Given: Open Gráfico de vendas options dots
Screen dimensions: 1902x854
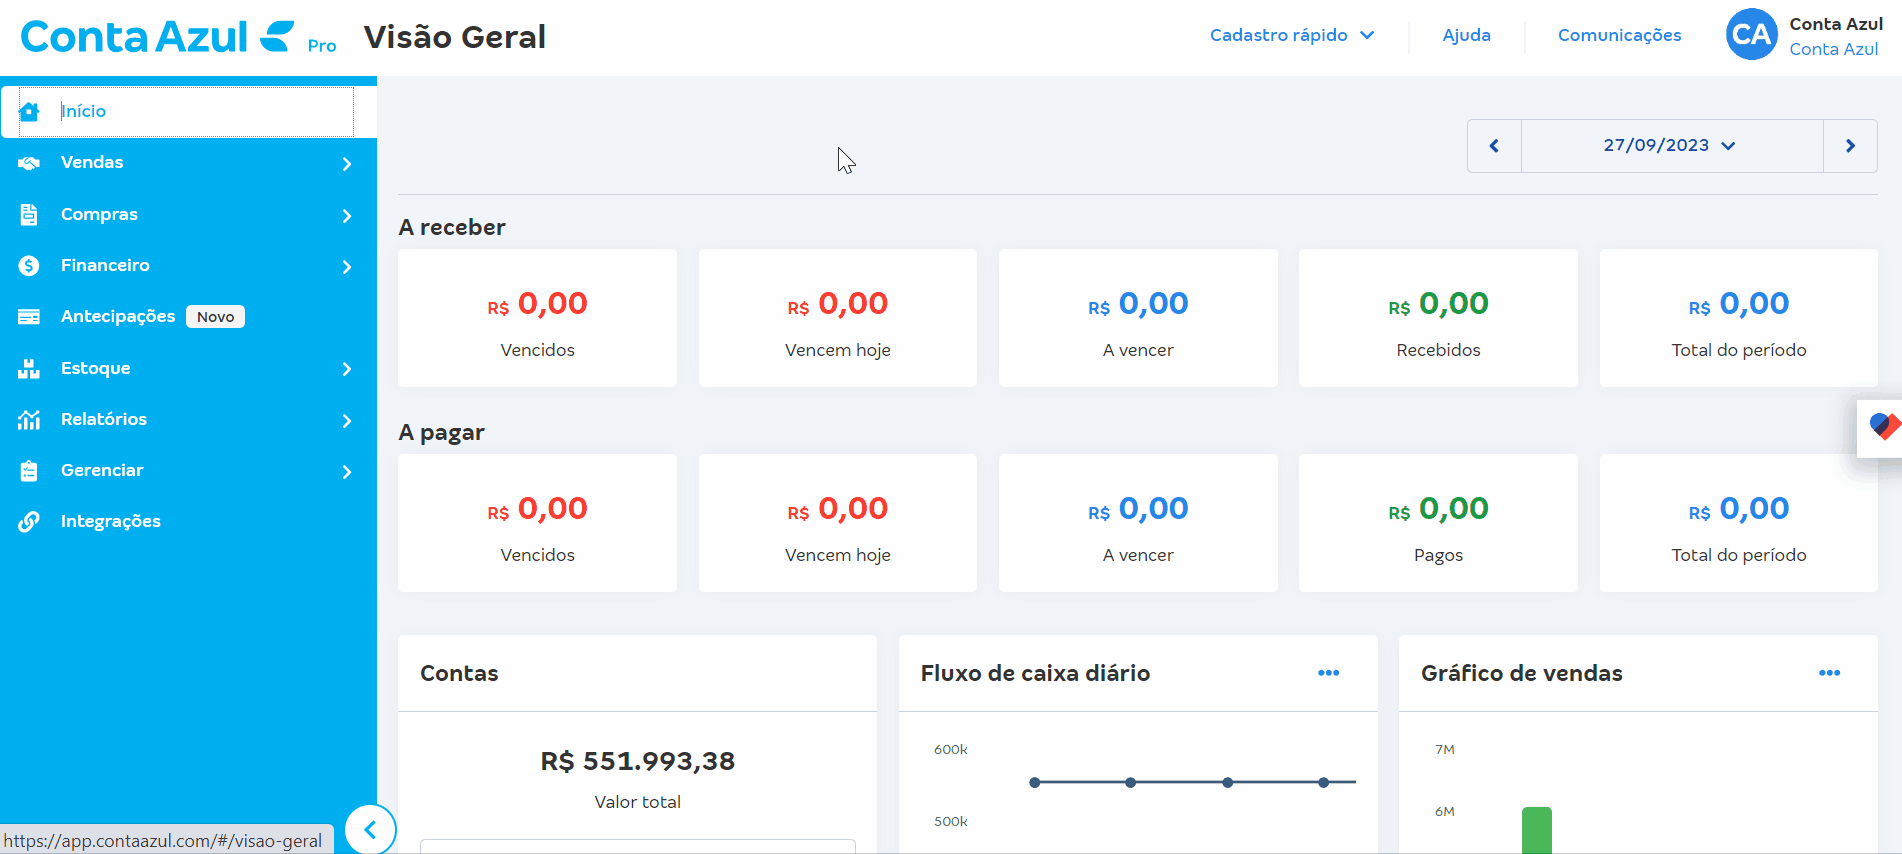Looking at the screenshot, I should click(x=1829, y=673).
